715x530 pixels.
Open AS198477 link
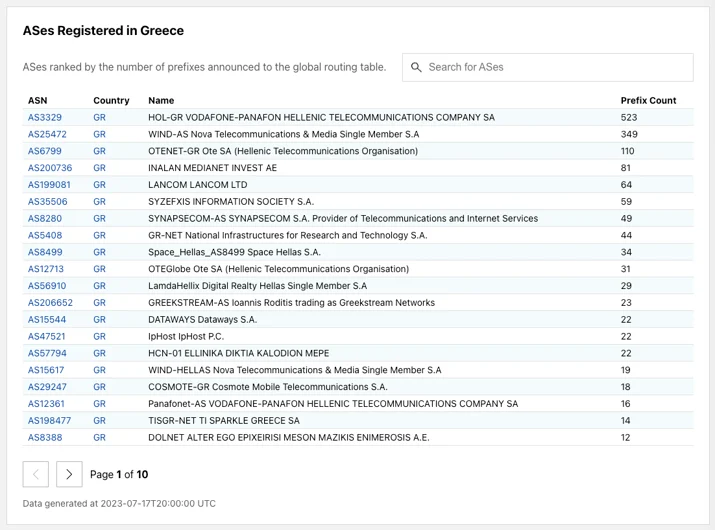pyautogui.click(x=49, y=421)
